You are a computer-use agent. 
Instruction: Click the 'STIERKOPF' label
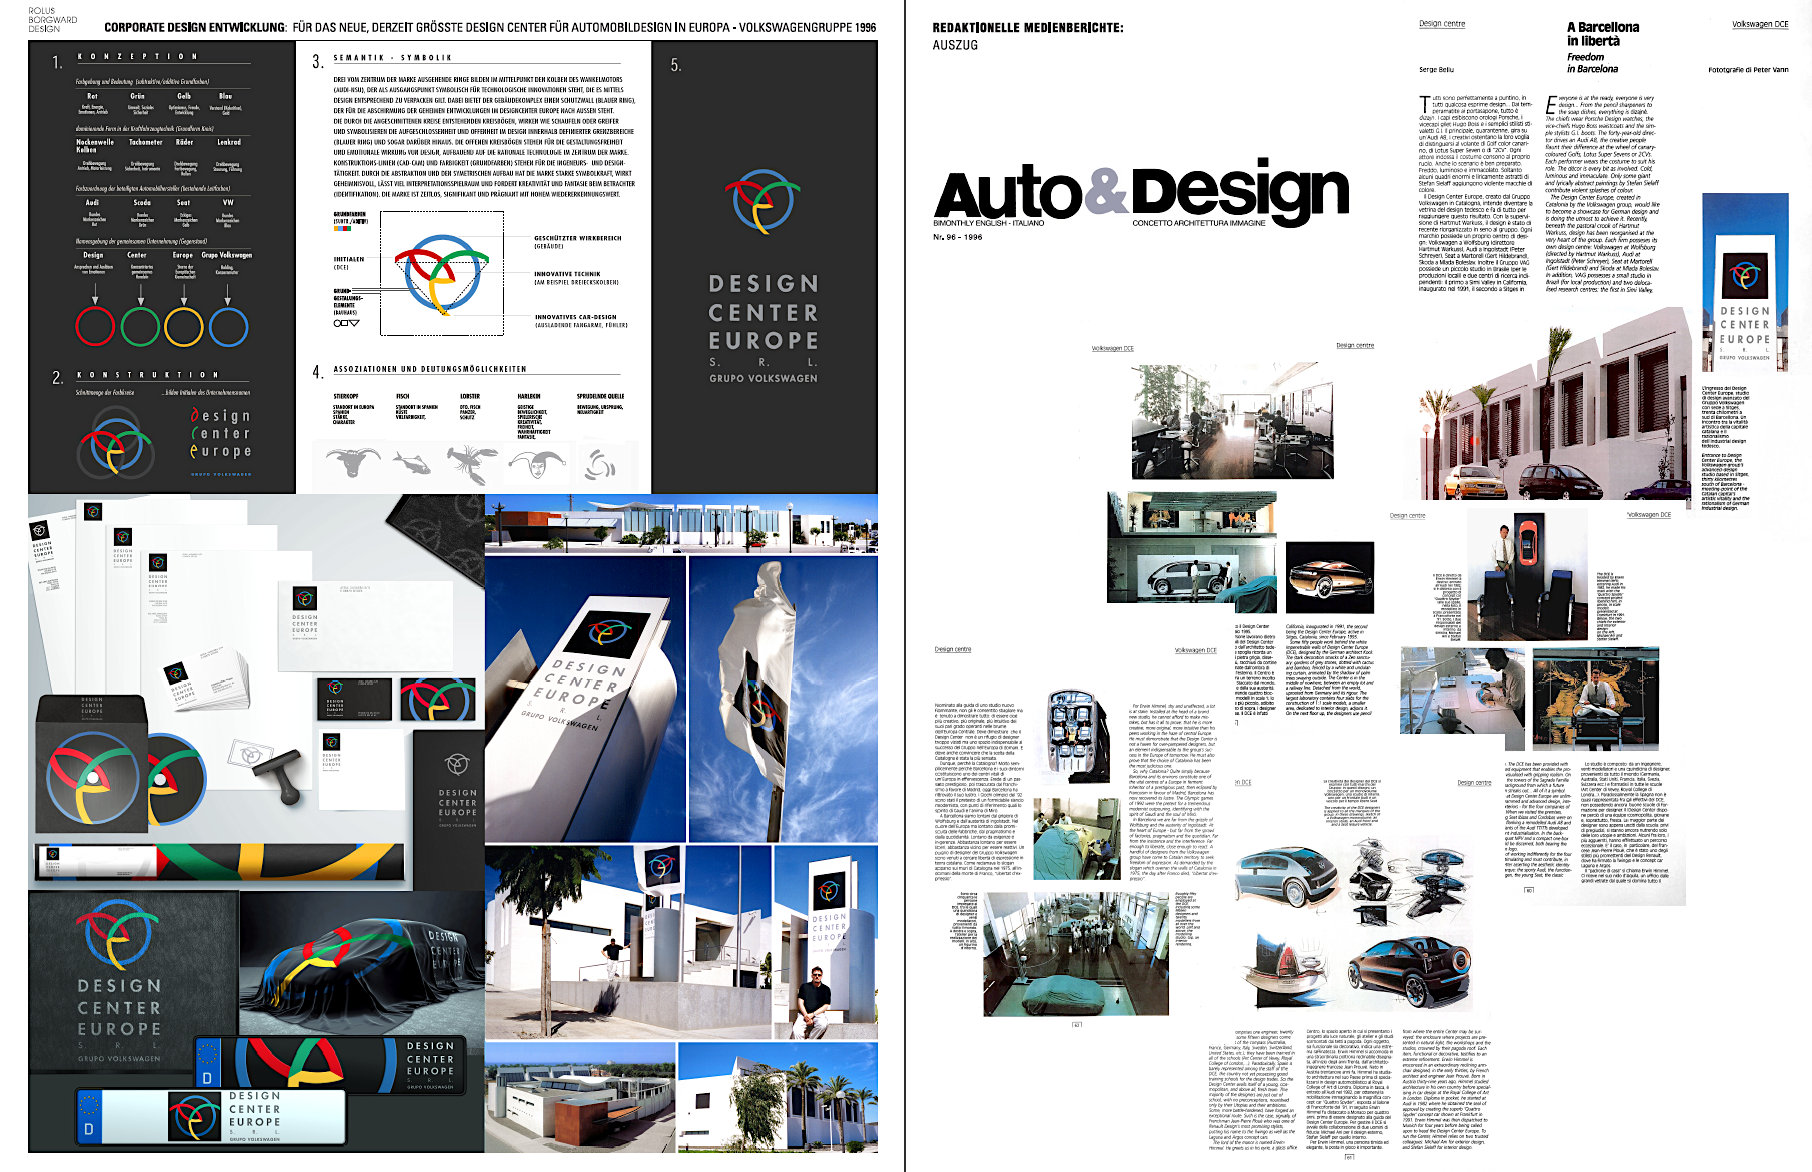[x=346, y=396]
